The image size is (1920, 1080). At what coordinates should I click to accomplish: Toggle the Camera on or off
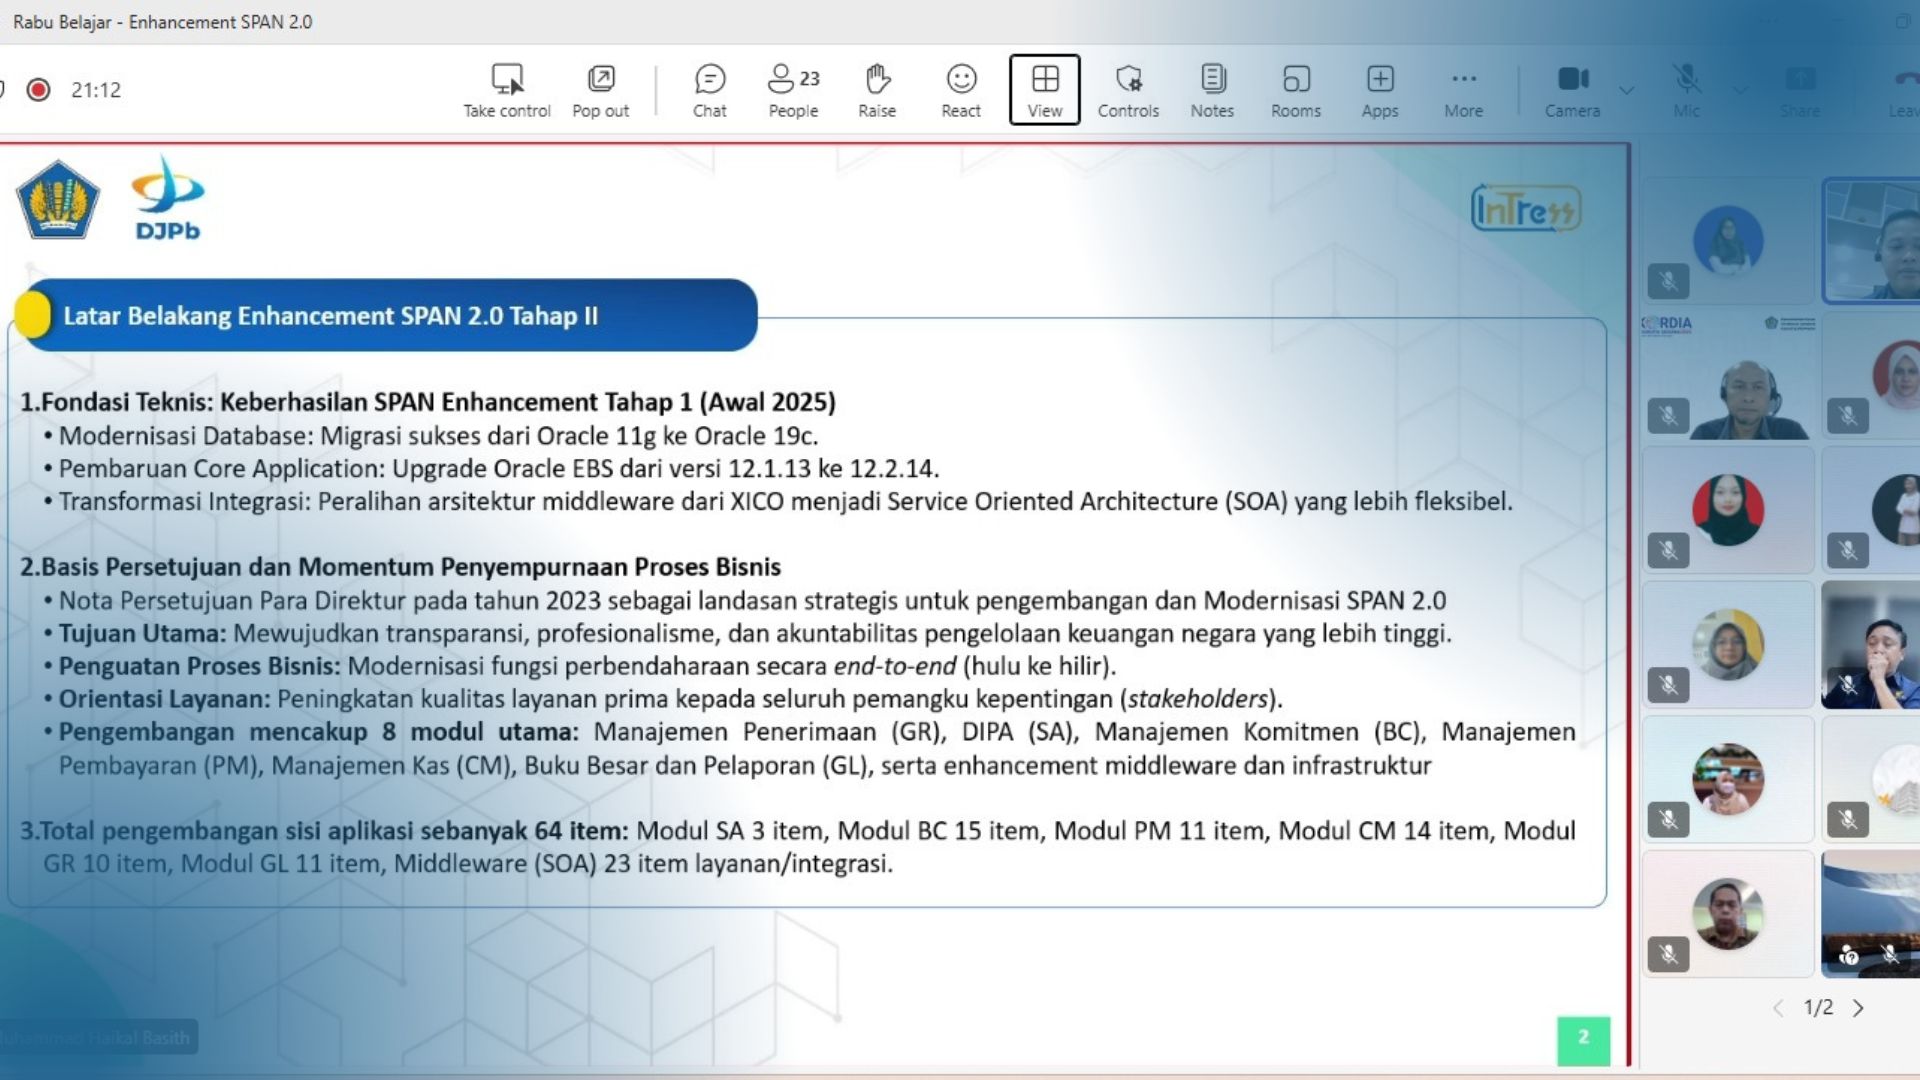click(x=1572, y=89)
